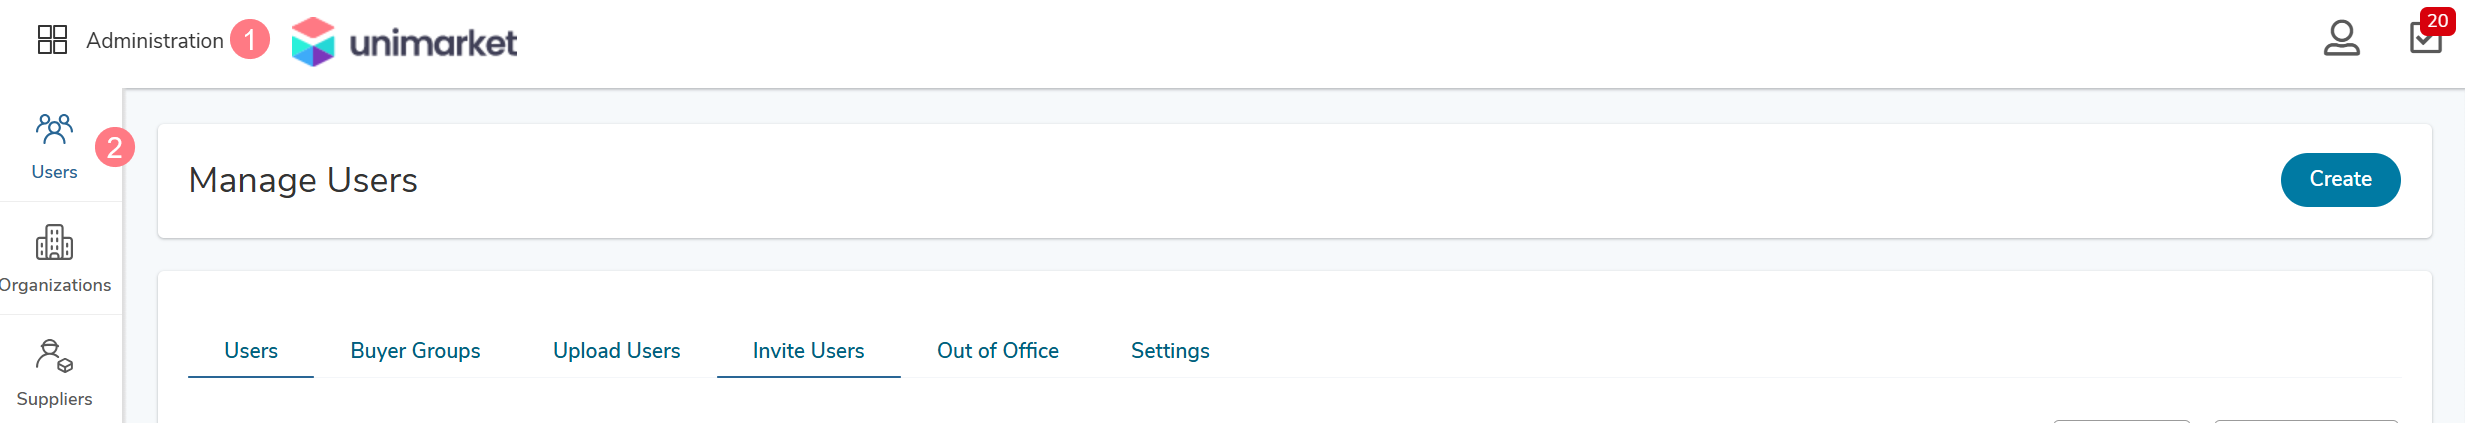Click the red marker numbered 2
Viewport: 2465px width, 423px height.
click(115, 148)
